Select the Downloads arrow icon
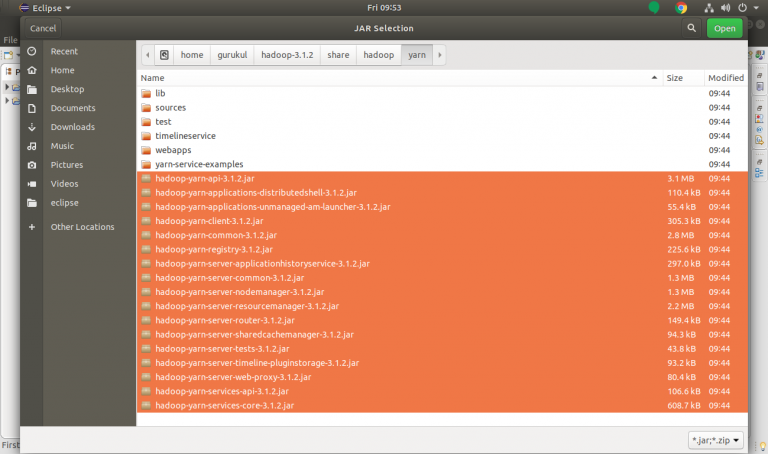 [32, 127]
